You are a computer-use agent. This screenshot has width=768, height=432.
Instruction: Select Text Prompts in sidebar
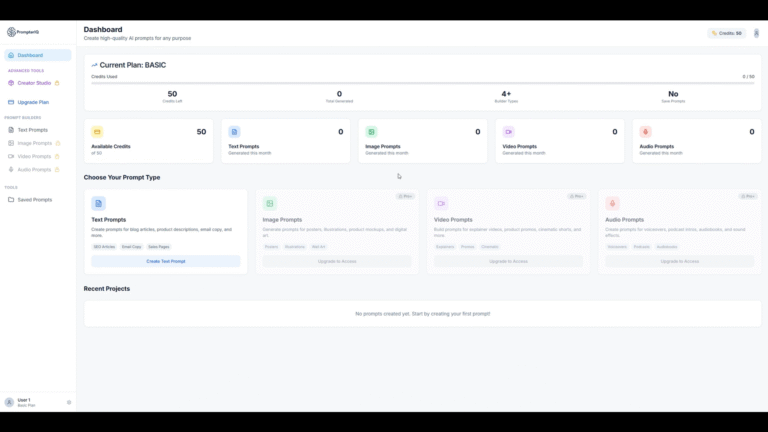coord(32,130)
